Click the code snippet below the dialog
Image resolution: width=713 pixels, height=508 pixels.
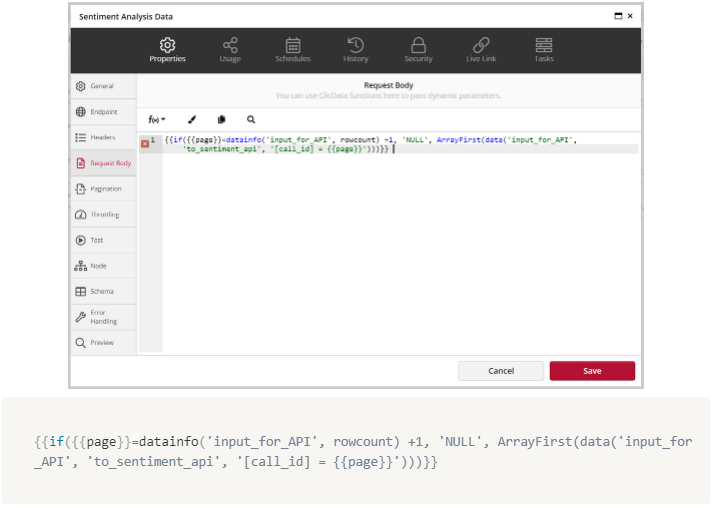point(363,452)
